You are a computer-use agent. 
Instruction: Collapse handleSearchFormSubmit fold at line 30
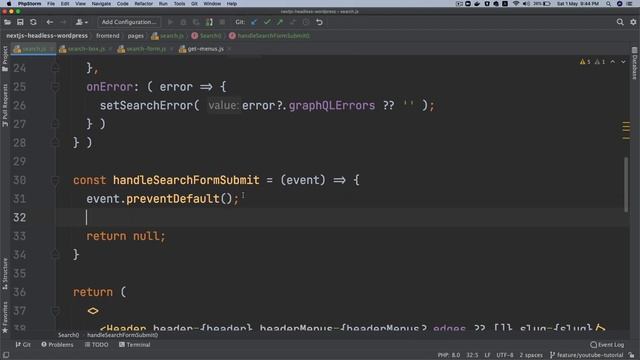[55, 180]
